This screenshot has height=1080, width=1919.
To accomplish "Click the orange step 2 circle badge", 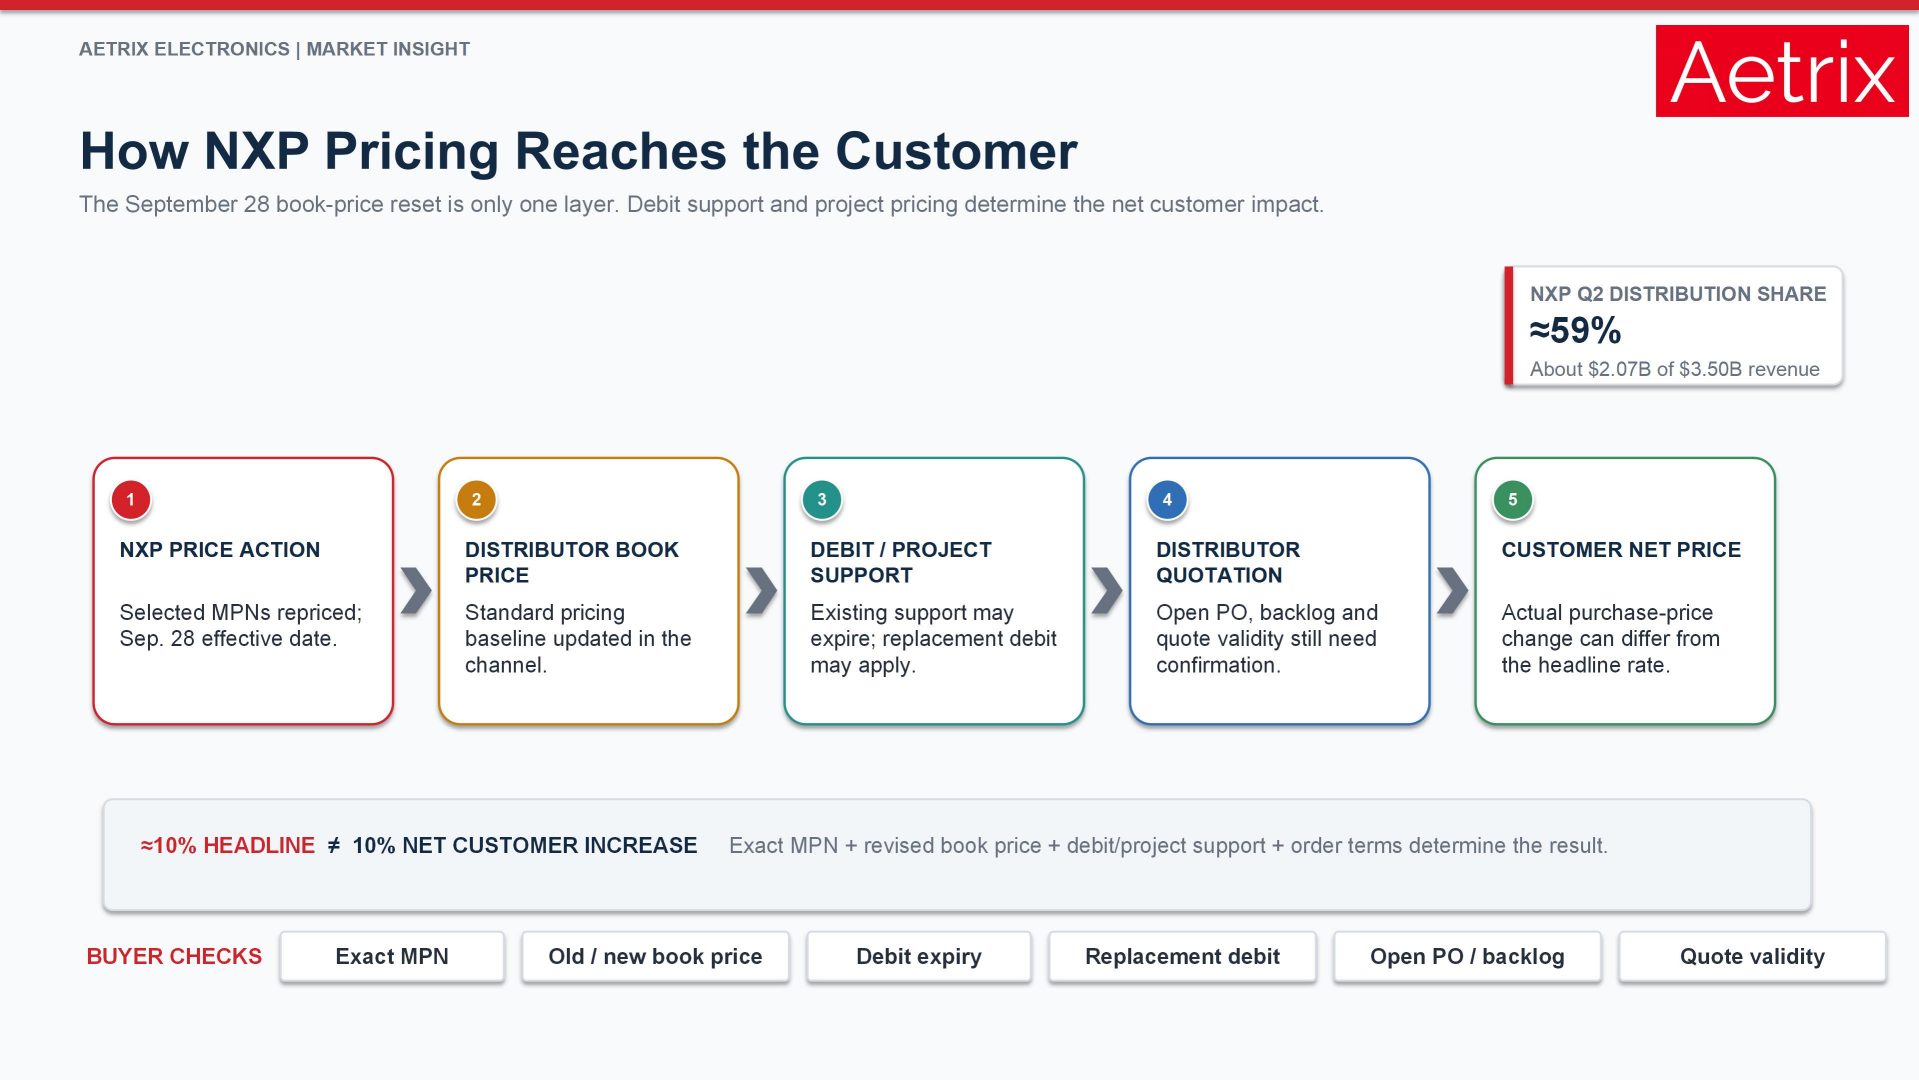I will [x=476, y=500].
